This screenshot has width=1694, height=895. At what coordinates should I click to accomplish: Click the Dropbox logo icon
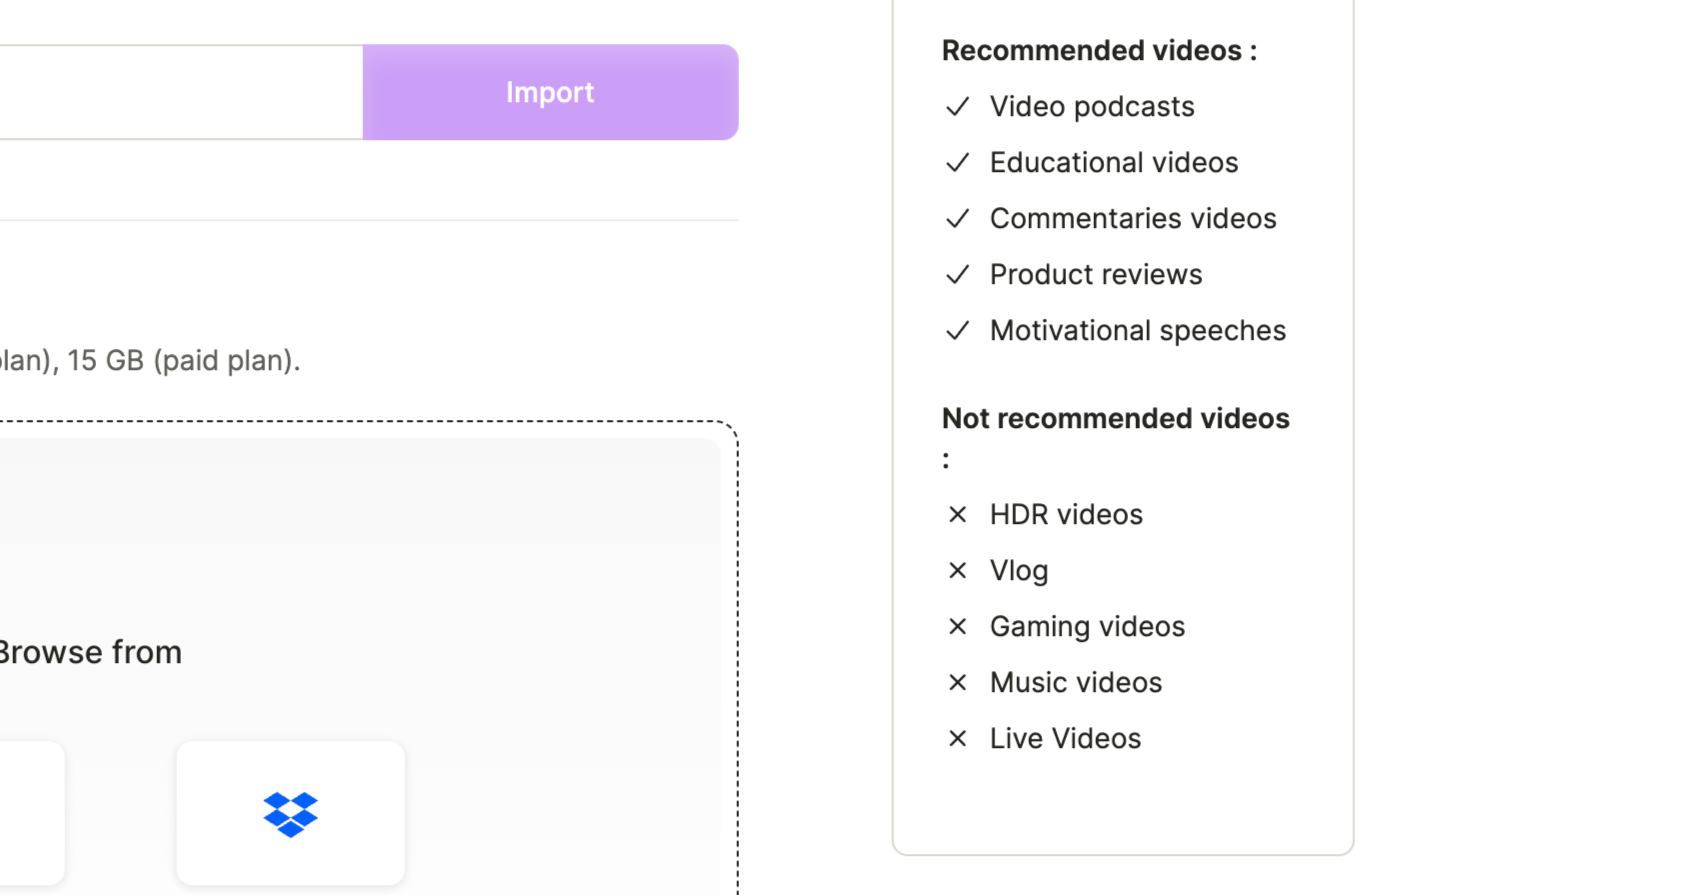291,814
